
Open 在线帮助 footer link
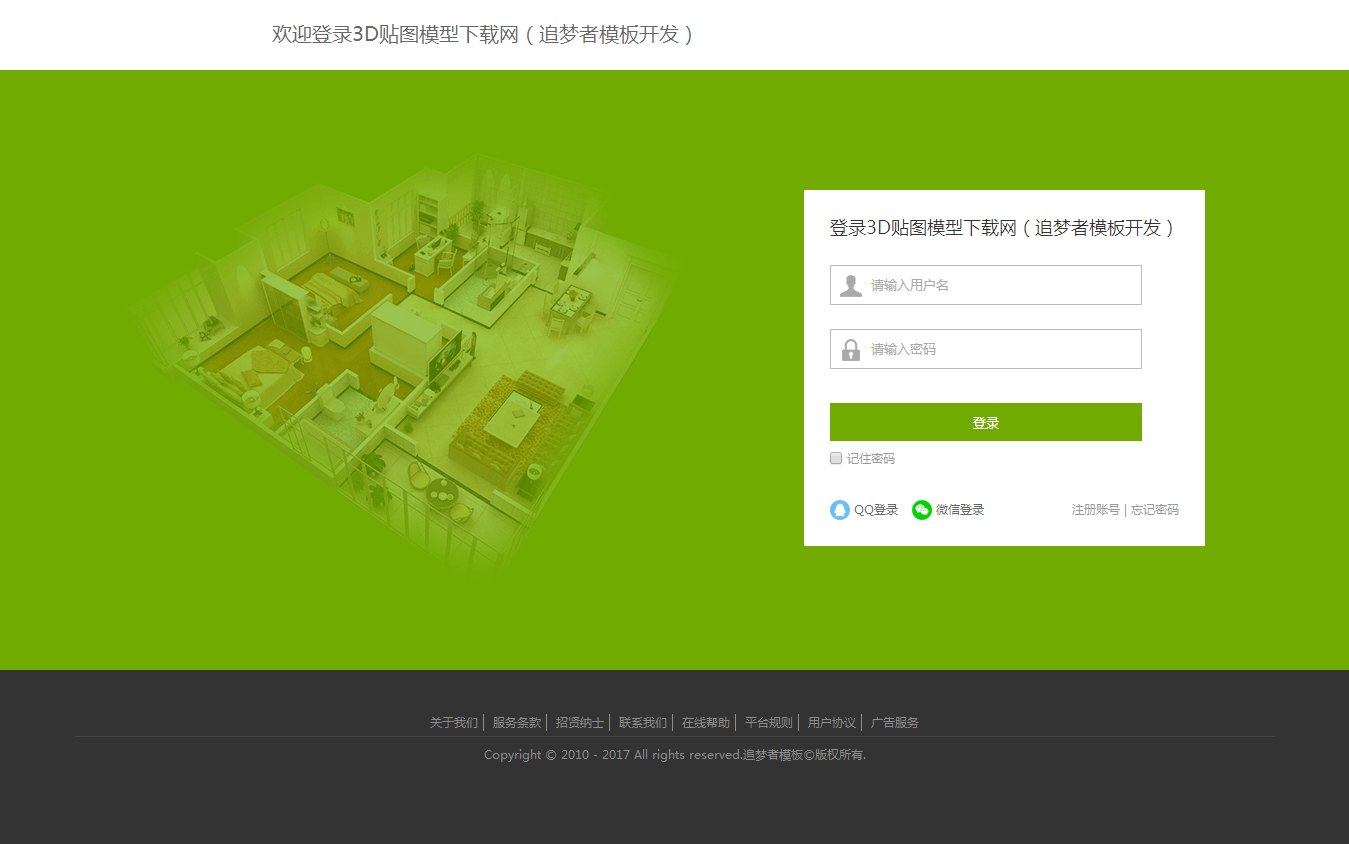706,722
